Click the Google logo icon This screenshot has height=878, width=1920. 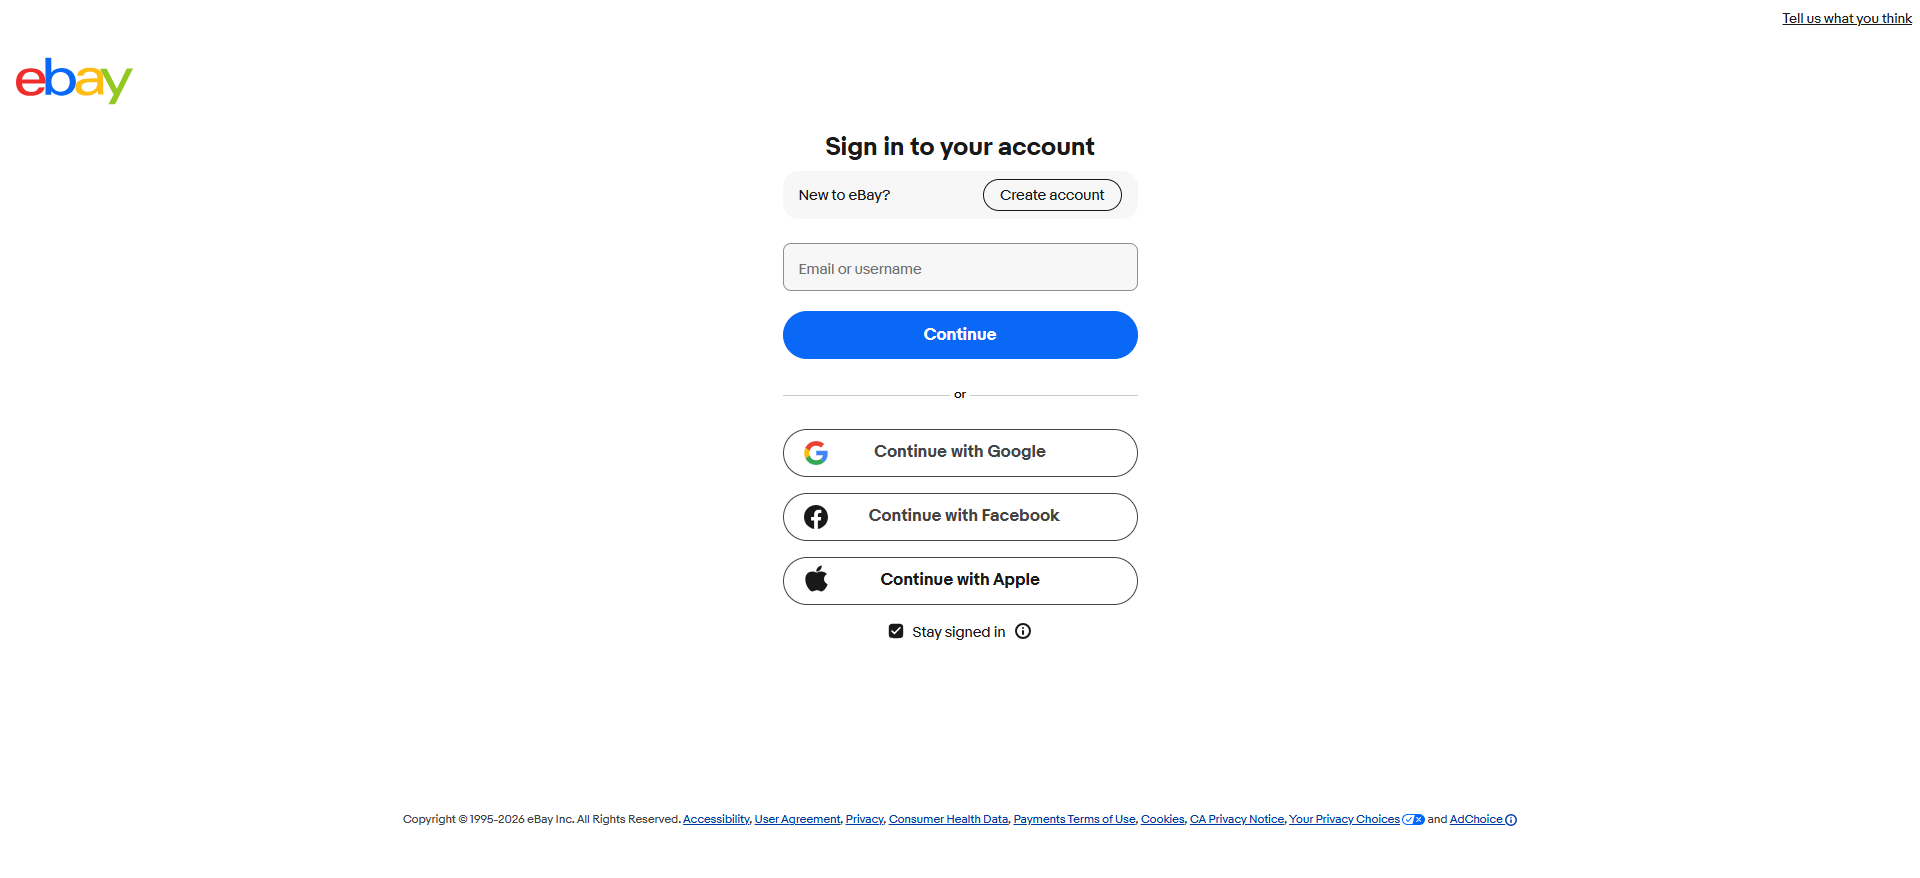(816, 453)
